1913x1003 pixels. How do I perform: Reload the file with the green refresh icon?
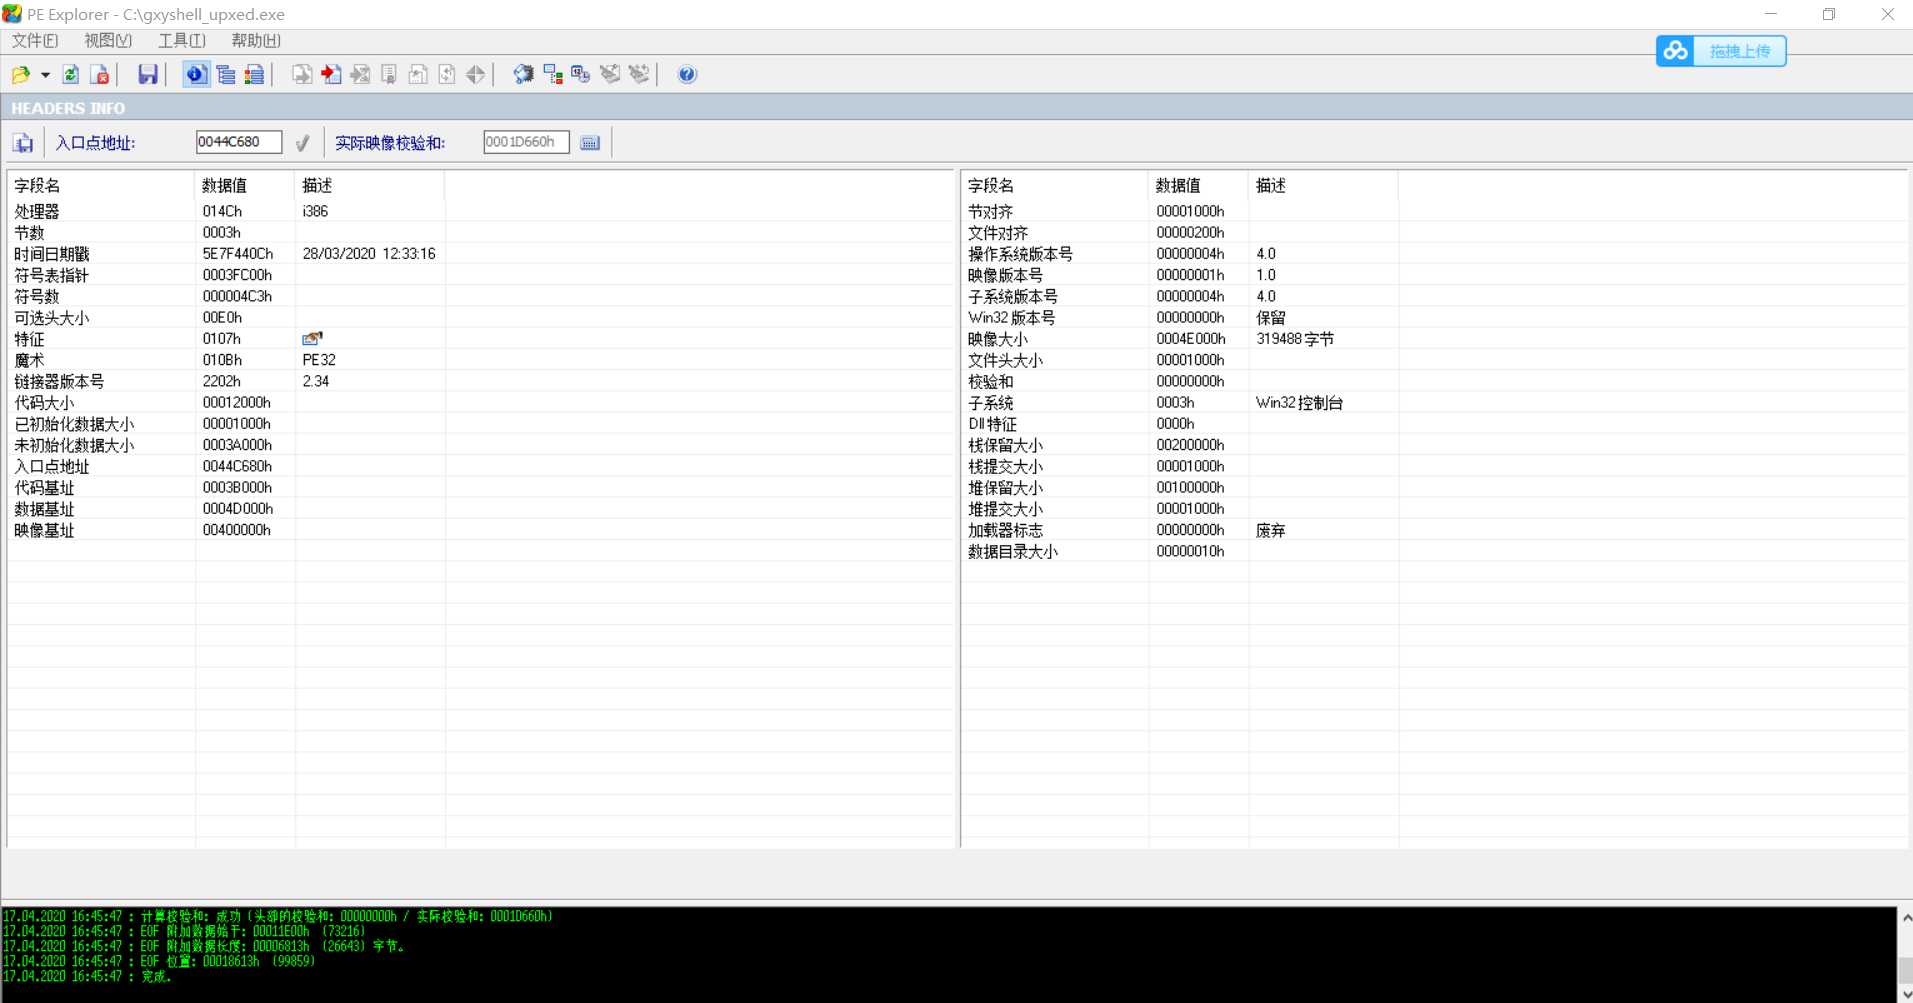pyautogui.click(x=71, y=74)
